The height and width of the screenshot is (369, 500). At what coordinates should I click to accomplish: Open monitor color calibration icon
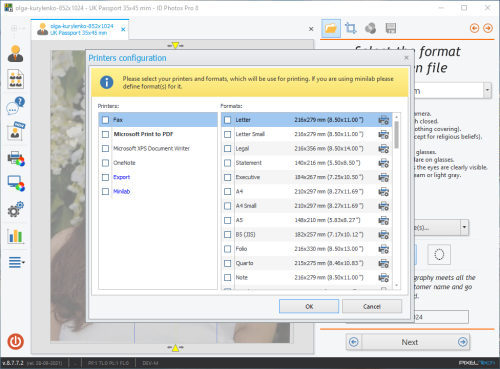point(16,183)
